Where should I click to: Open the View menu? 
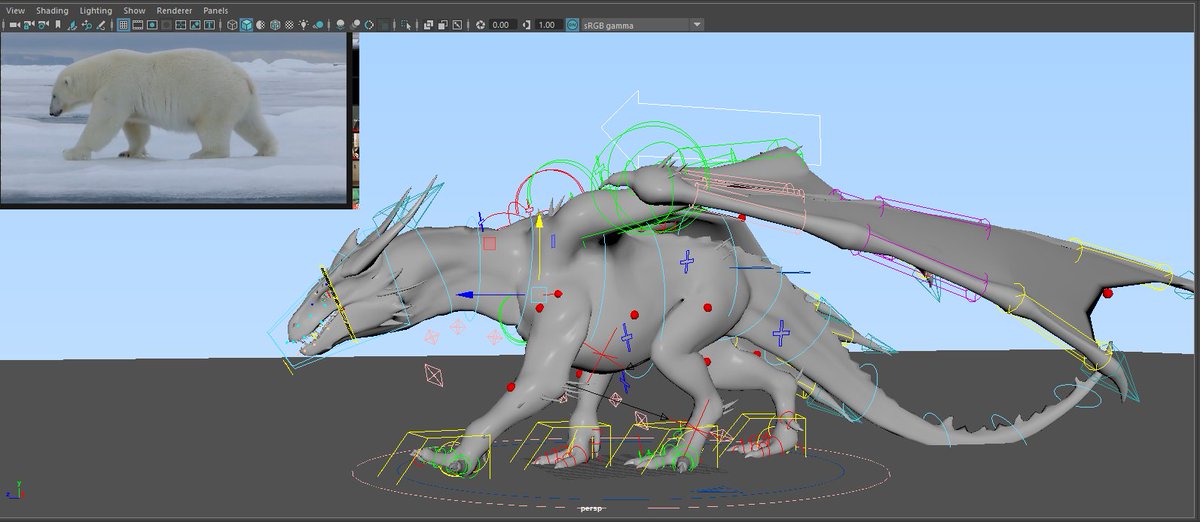pyautogui.click(x=15, y=10)
